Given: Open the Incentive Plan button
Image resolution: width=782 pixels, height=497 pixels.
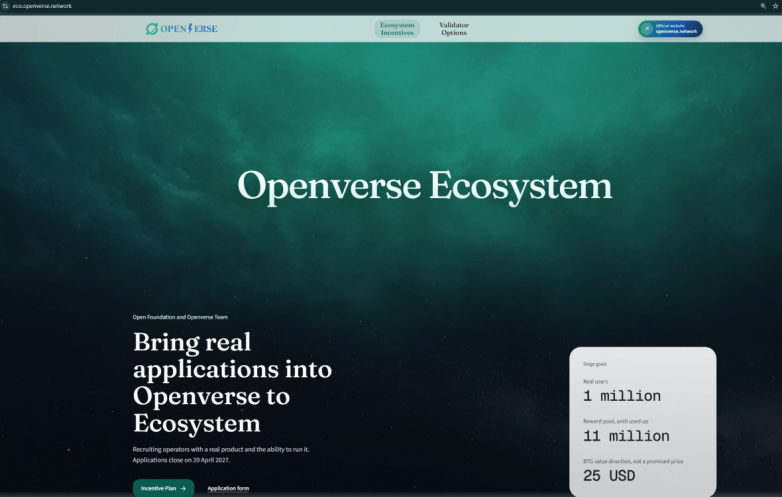Looking at the screenshot, I should (x=163, y=488).
